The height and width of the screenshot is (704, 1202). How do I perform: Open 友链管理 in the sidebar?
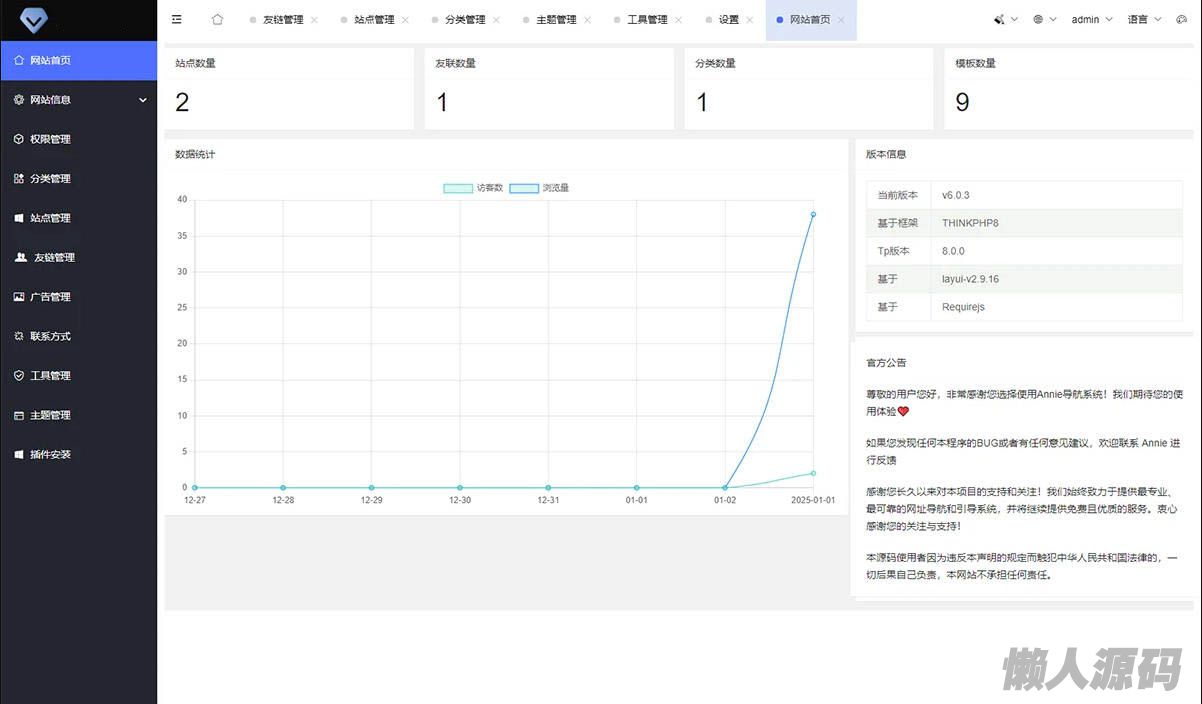54,257
